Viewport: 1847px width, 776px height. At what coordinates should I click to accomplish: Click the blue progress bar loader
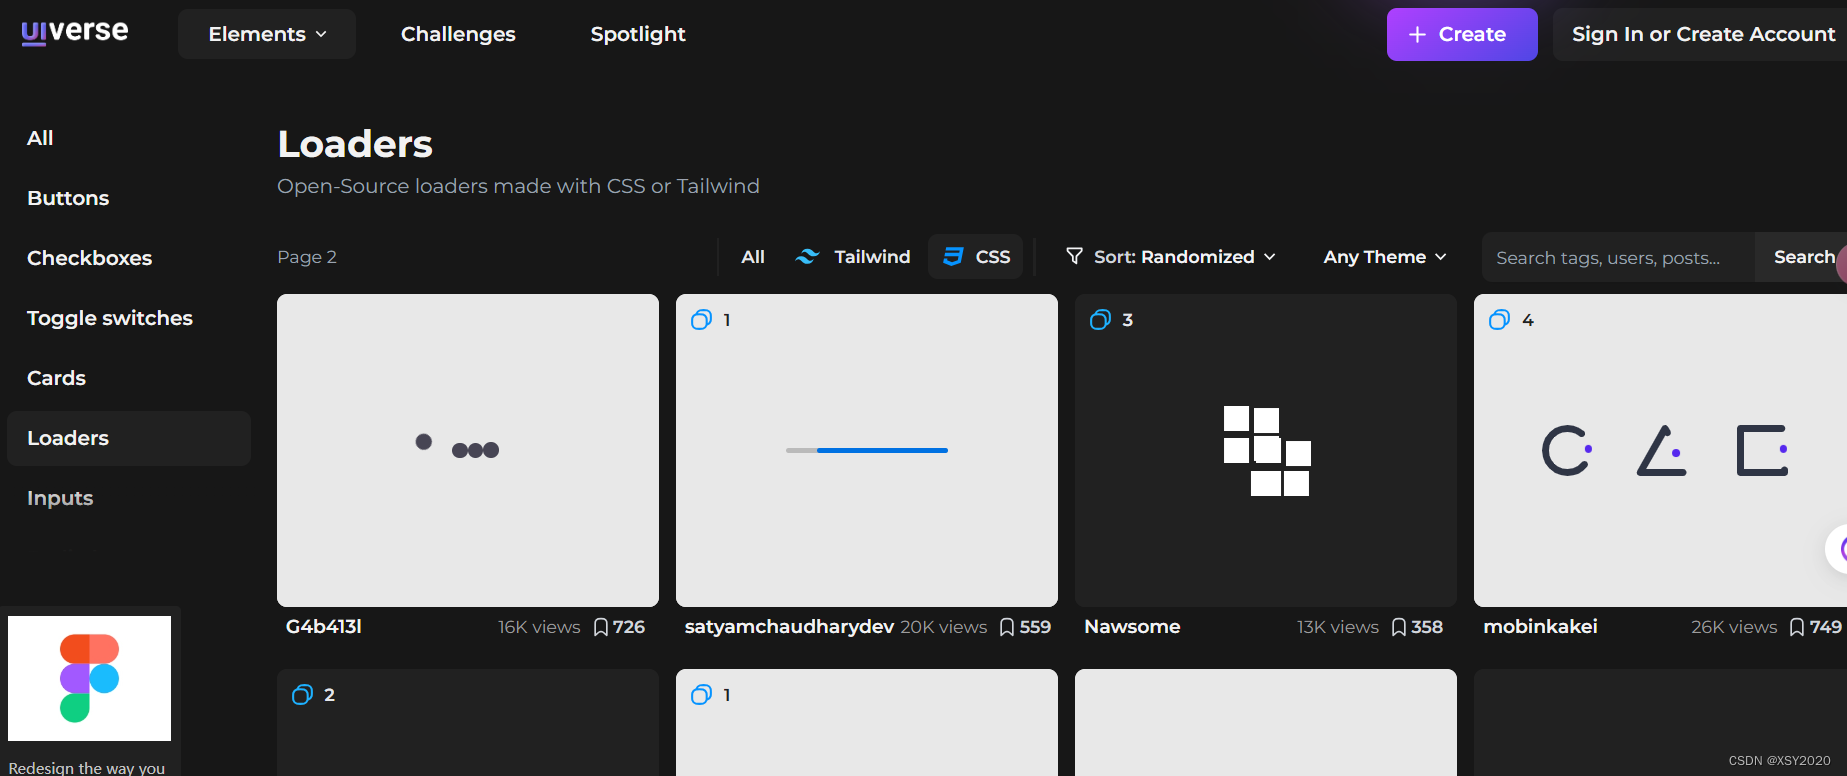(867, 450)
